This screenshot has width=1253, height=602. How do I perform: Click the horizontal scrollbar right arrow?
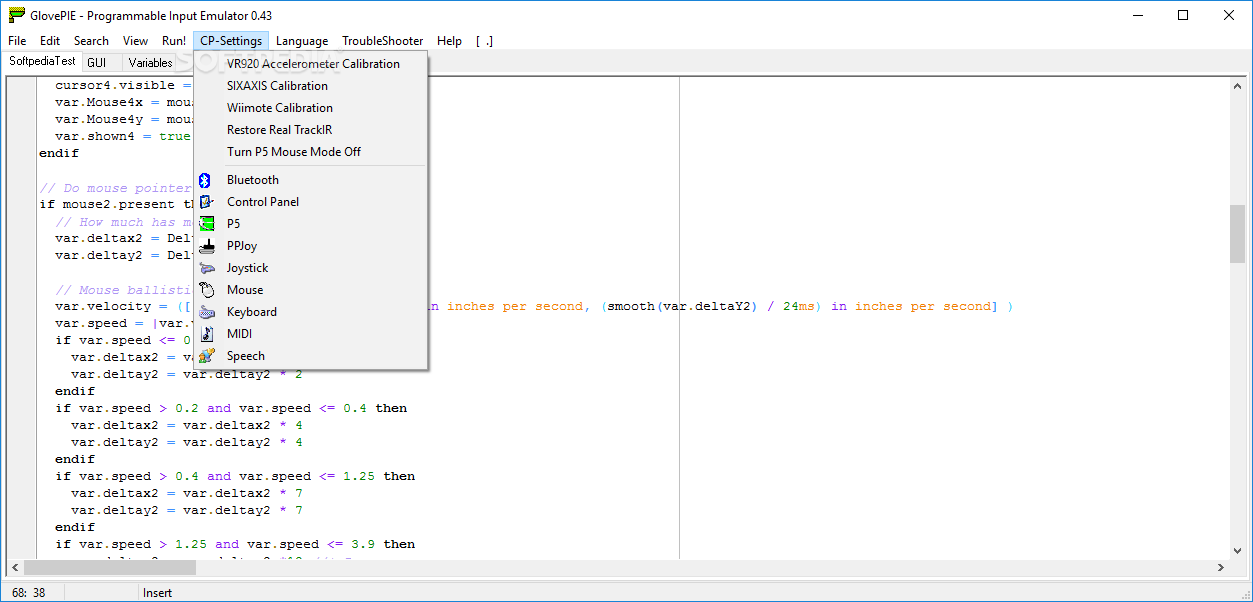pyautogui.click(x=1221, y=567)
